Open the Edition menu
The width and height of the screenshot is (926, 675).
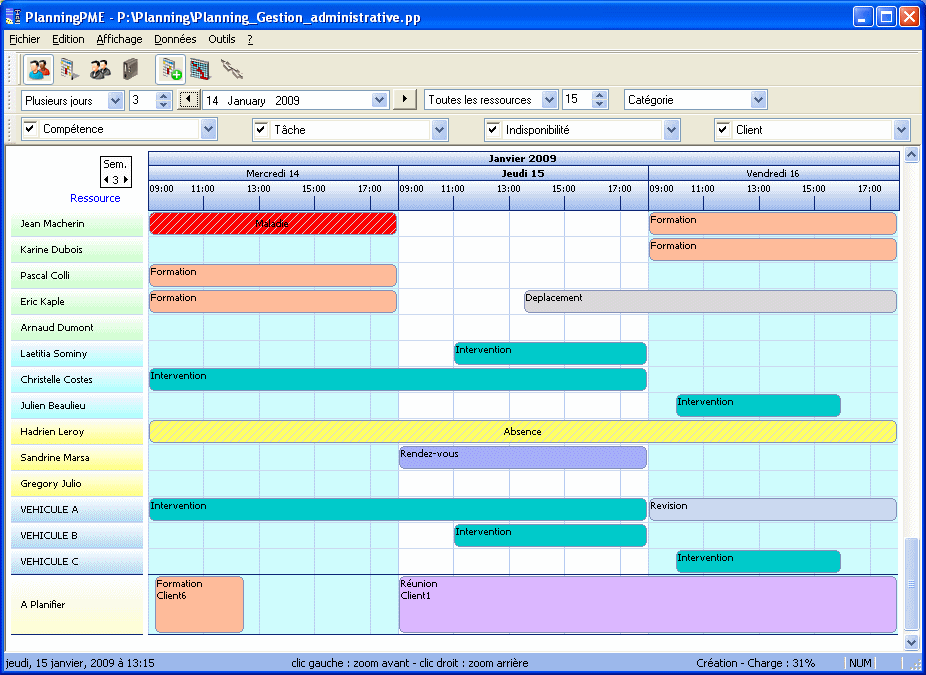68,39
